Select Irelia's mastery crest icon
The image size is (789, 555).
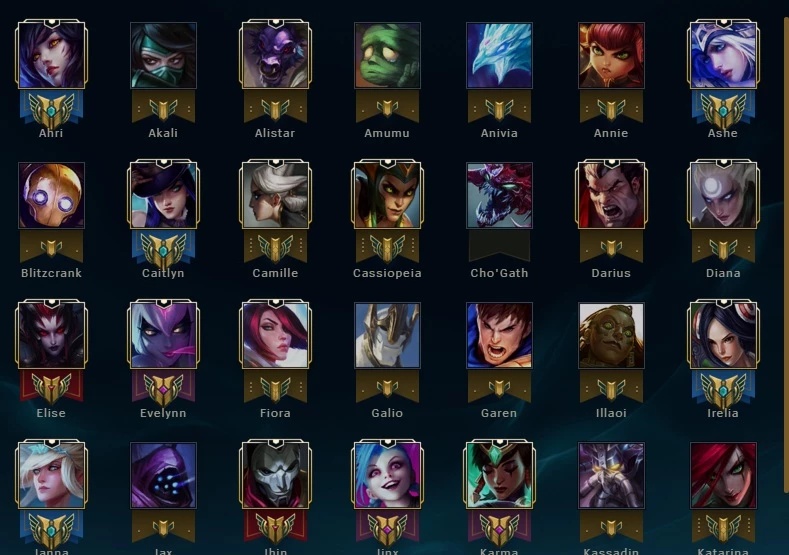click(x=723, y=389)
